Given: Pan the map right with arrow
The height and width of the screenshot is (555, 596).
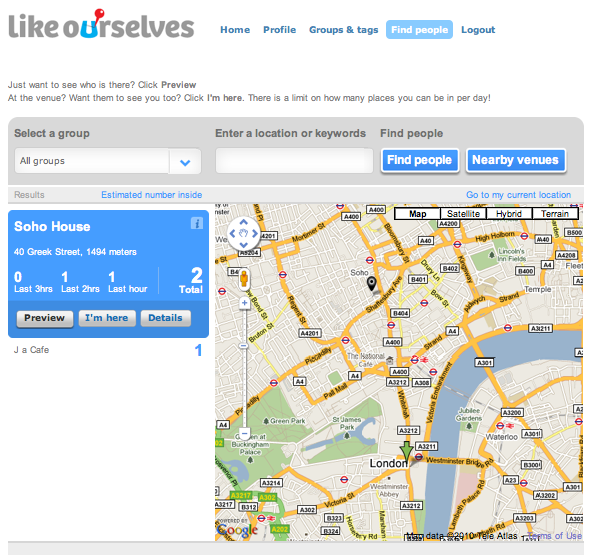Looking at the screenshot, I should pyautogui.click(x=255, y=233).
